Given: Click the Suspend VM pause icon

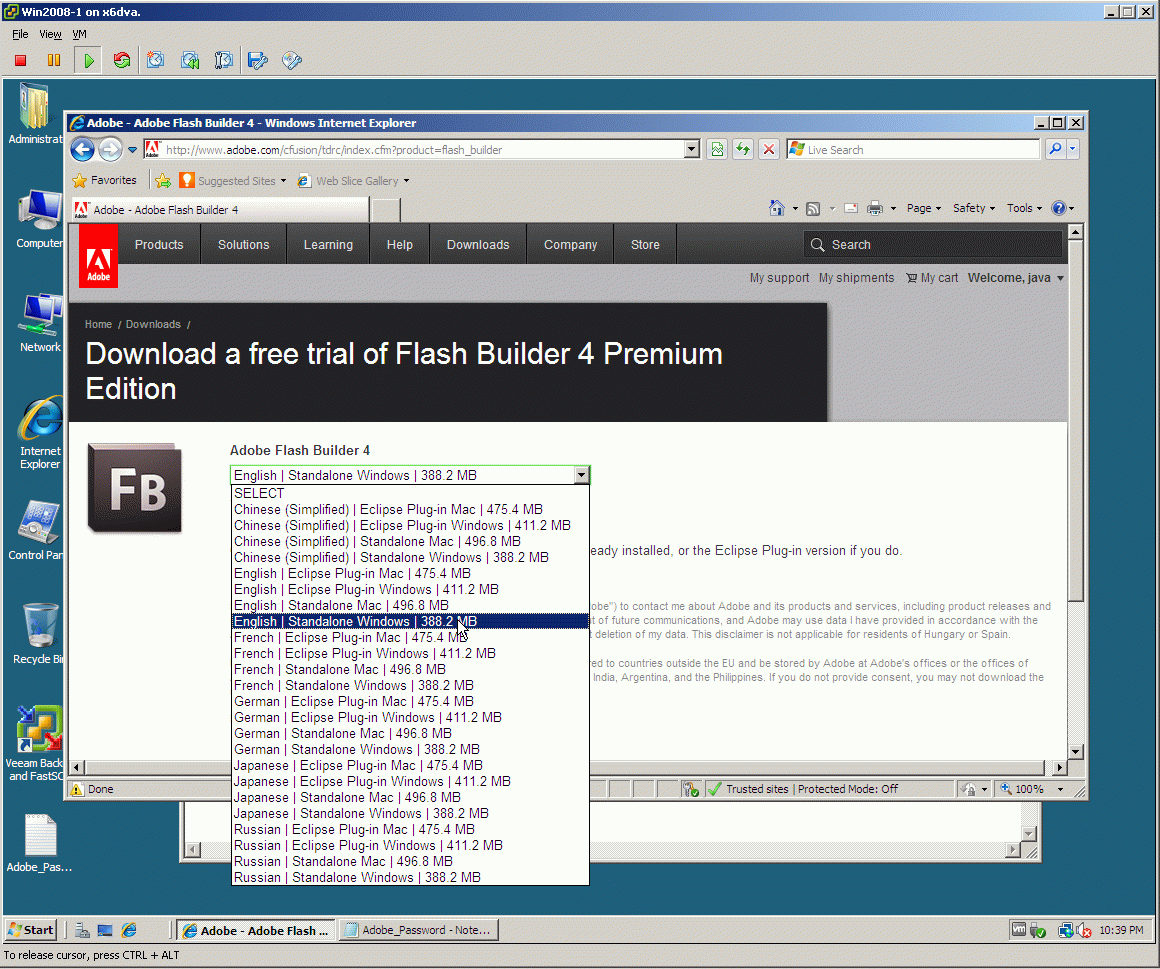Looking at the screenshot, I should click(x=54, y=61).
